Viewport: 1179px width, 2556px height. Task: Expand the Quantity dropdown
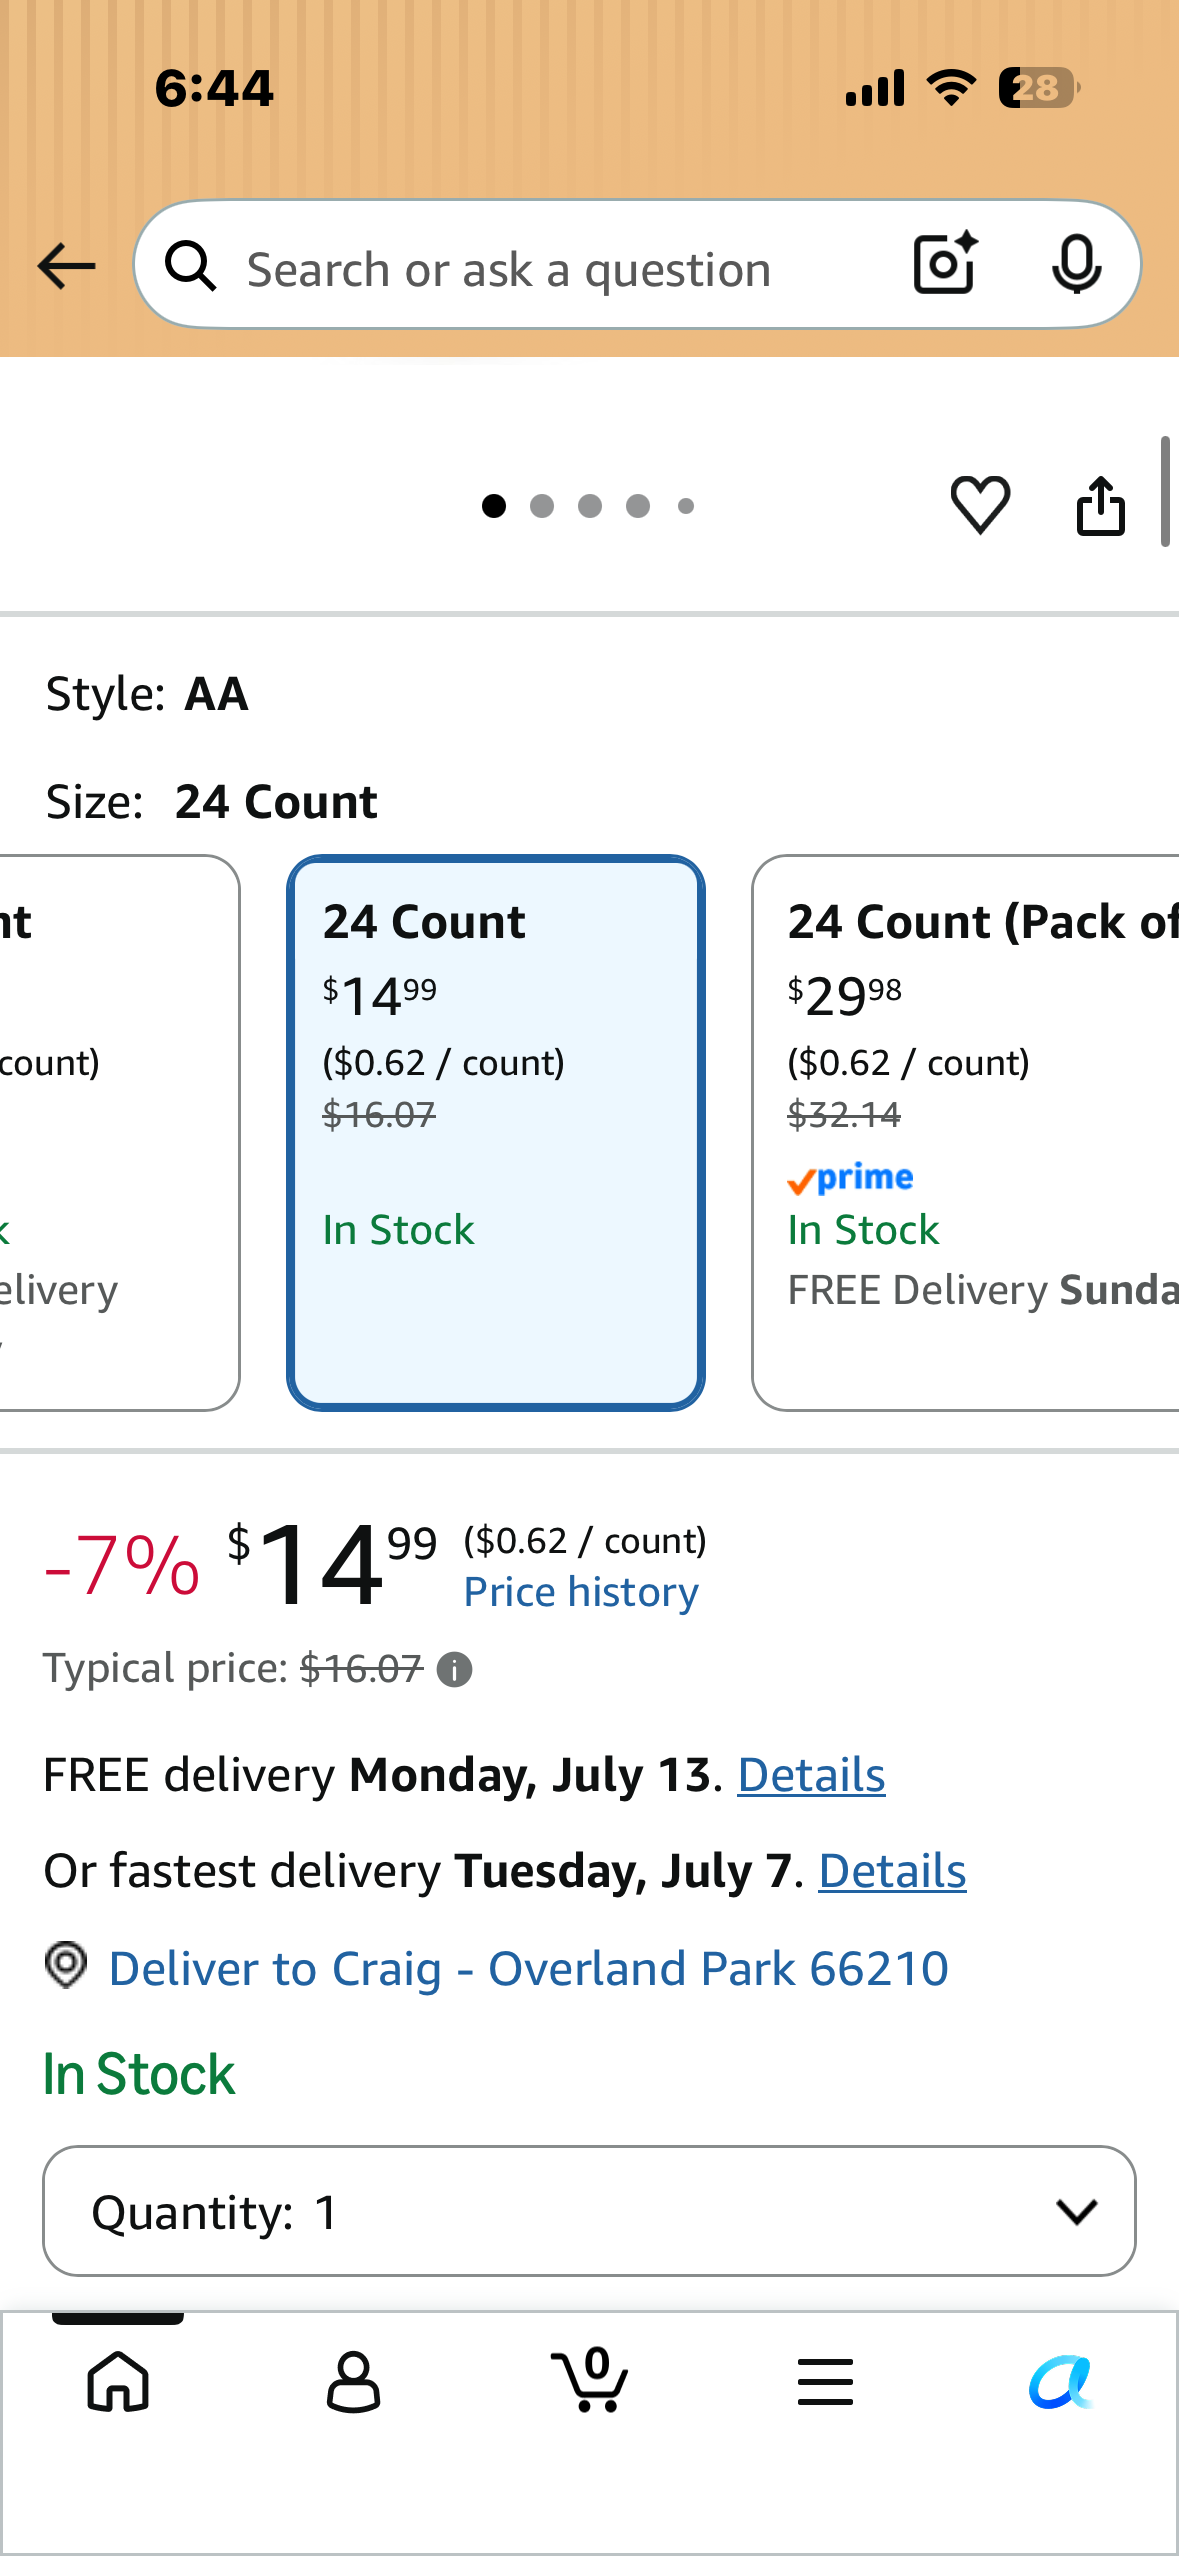(x=589, y=2211)
